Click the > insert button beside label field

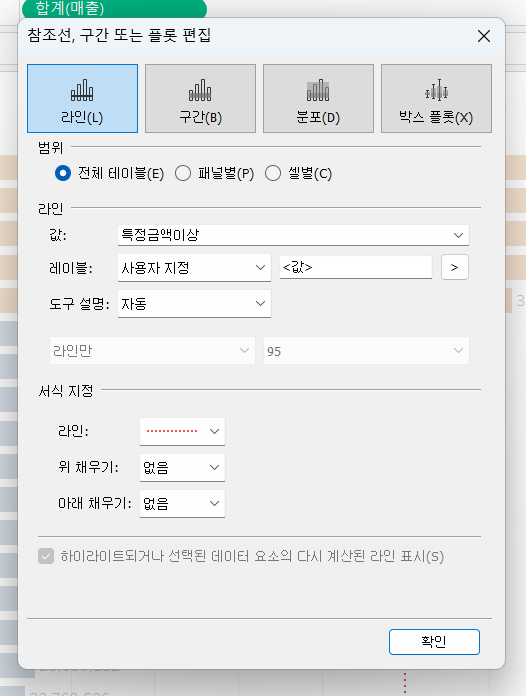[455, 267]
